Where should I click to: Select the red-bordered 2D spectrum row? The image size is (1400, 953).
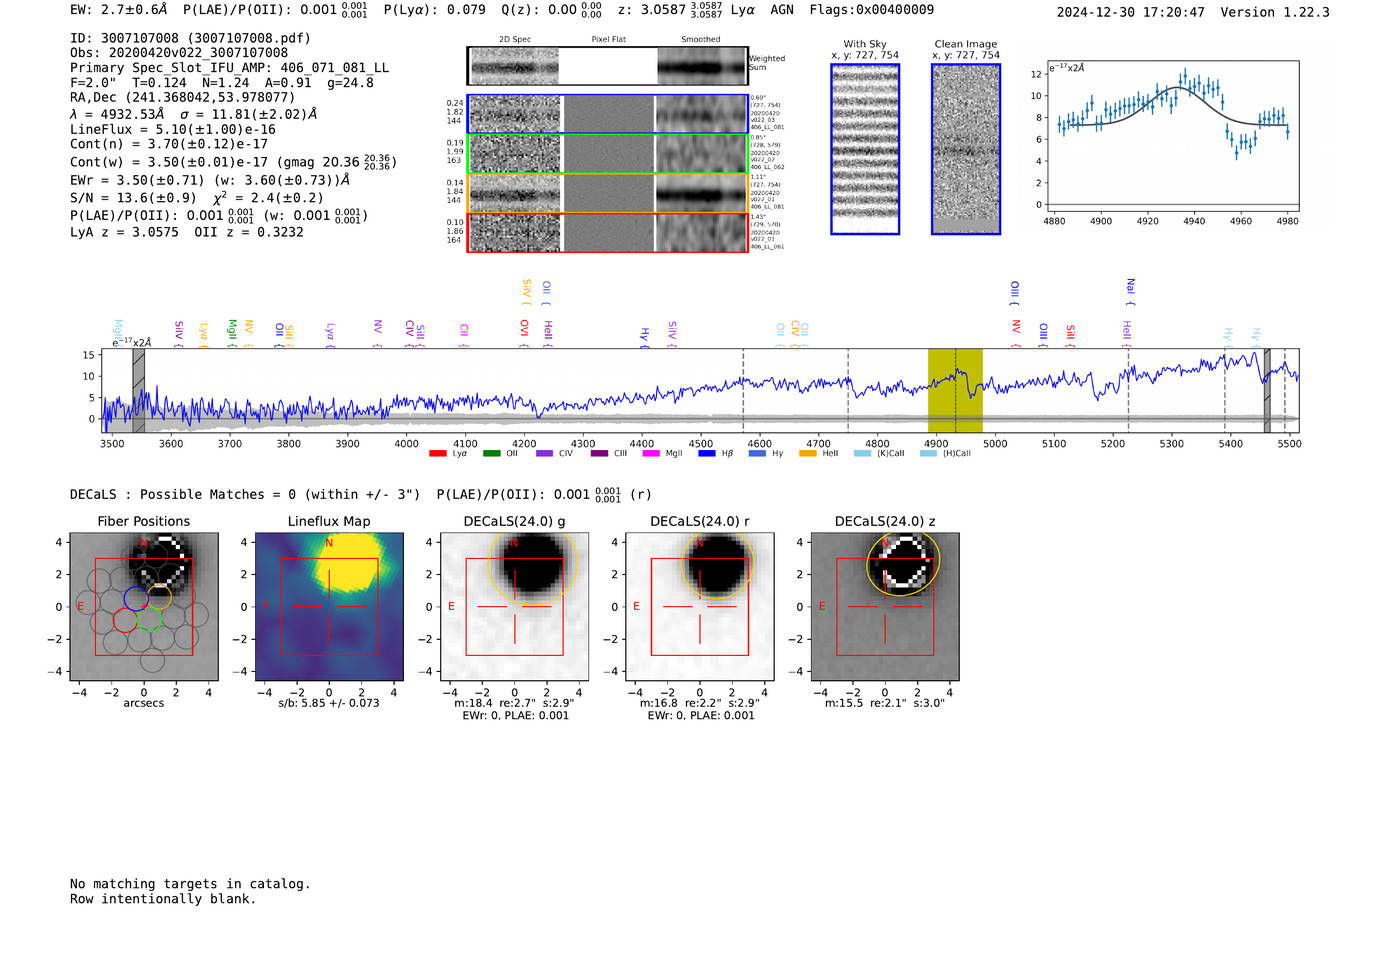coord(608,232)
